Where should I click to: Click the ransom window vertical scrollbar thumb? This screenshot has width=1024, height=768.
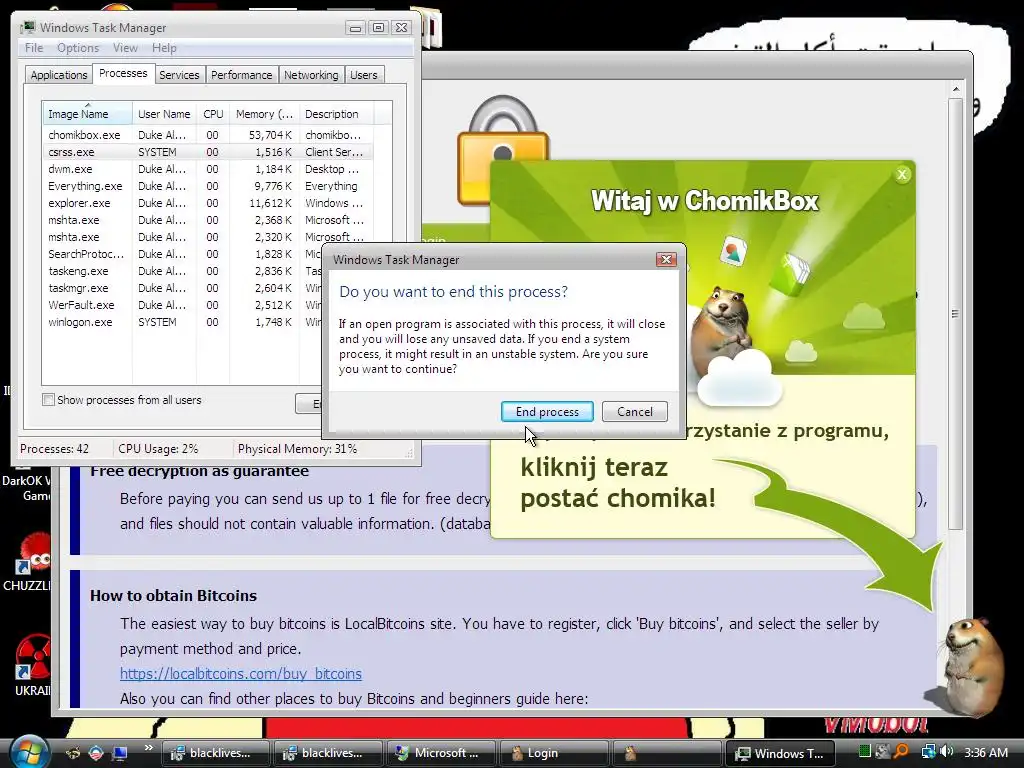[955, 313]
